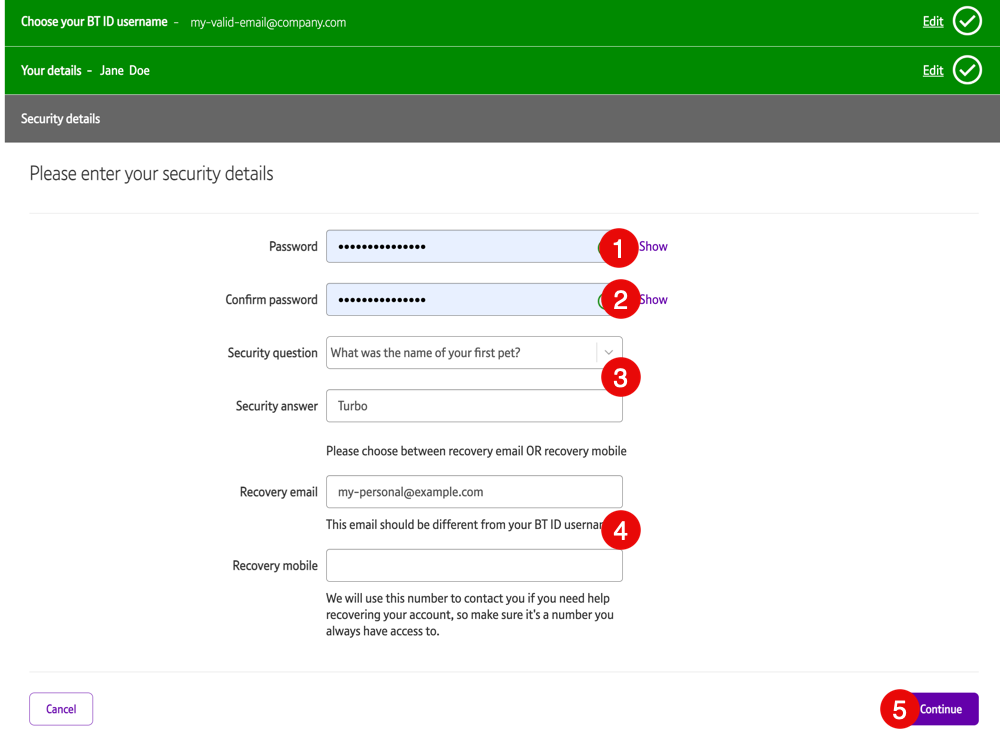Click the 'Security question' label
Image resolution: width=1000 pixels, height=737 pixels.
pyautogui.click(x=272, y=353)
